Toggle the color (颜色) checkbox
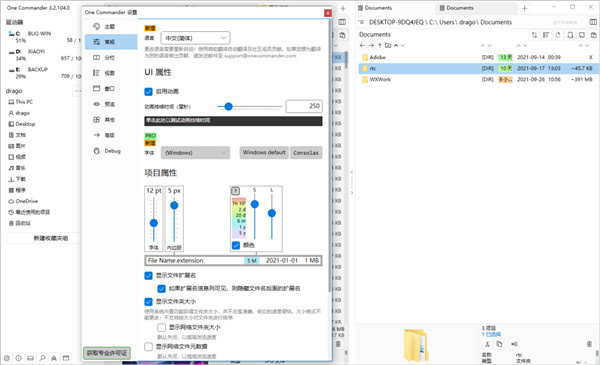The image size is (600, 365). click(x=236, y=245)
